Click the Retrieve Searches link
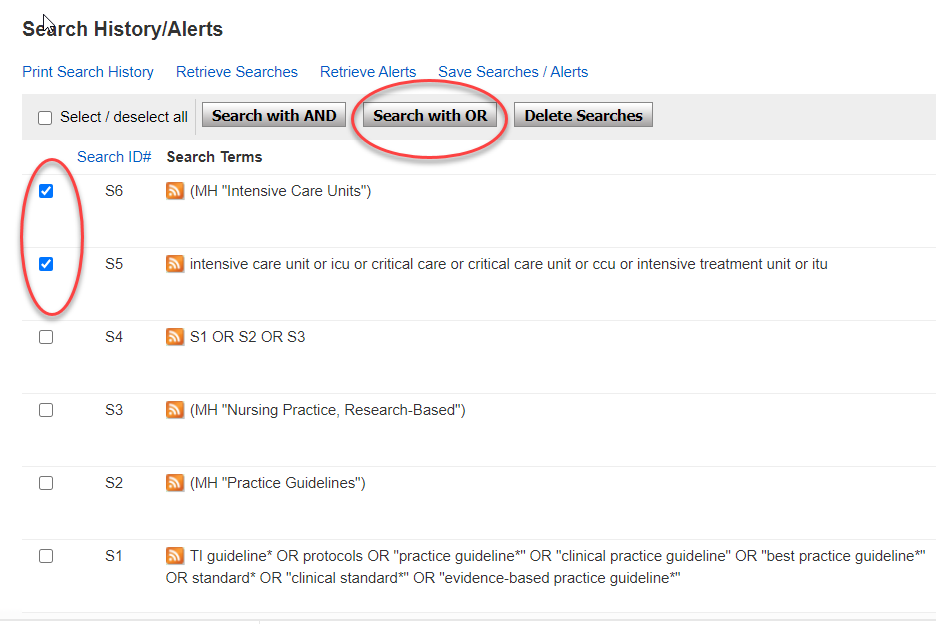The height and width of the screenshot is (624, 936). click(237, 72)
